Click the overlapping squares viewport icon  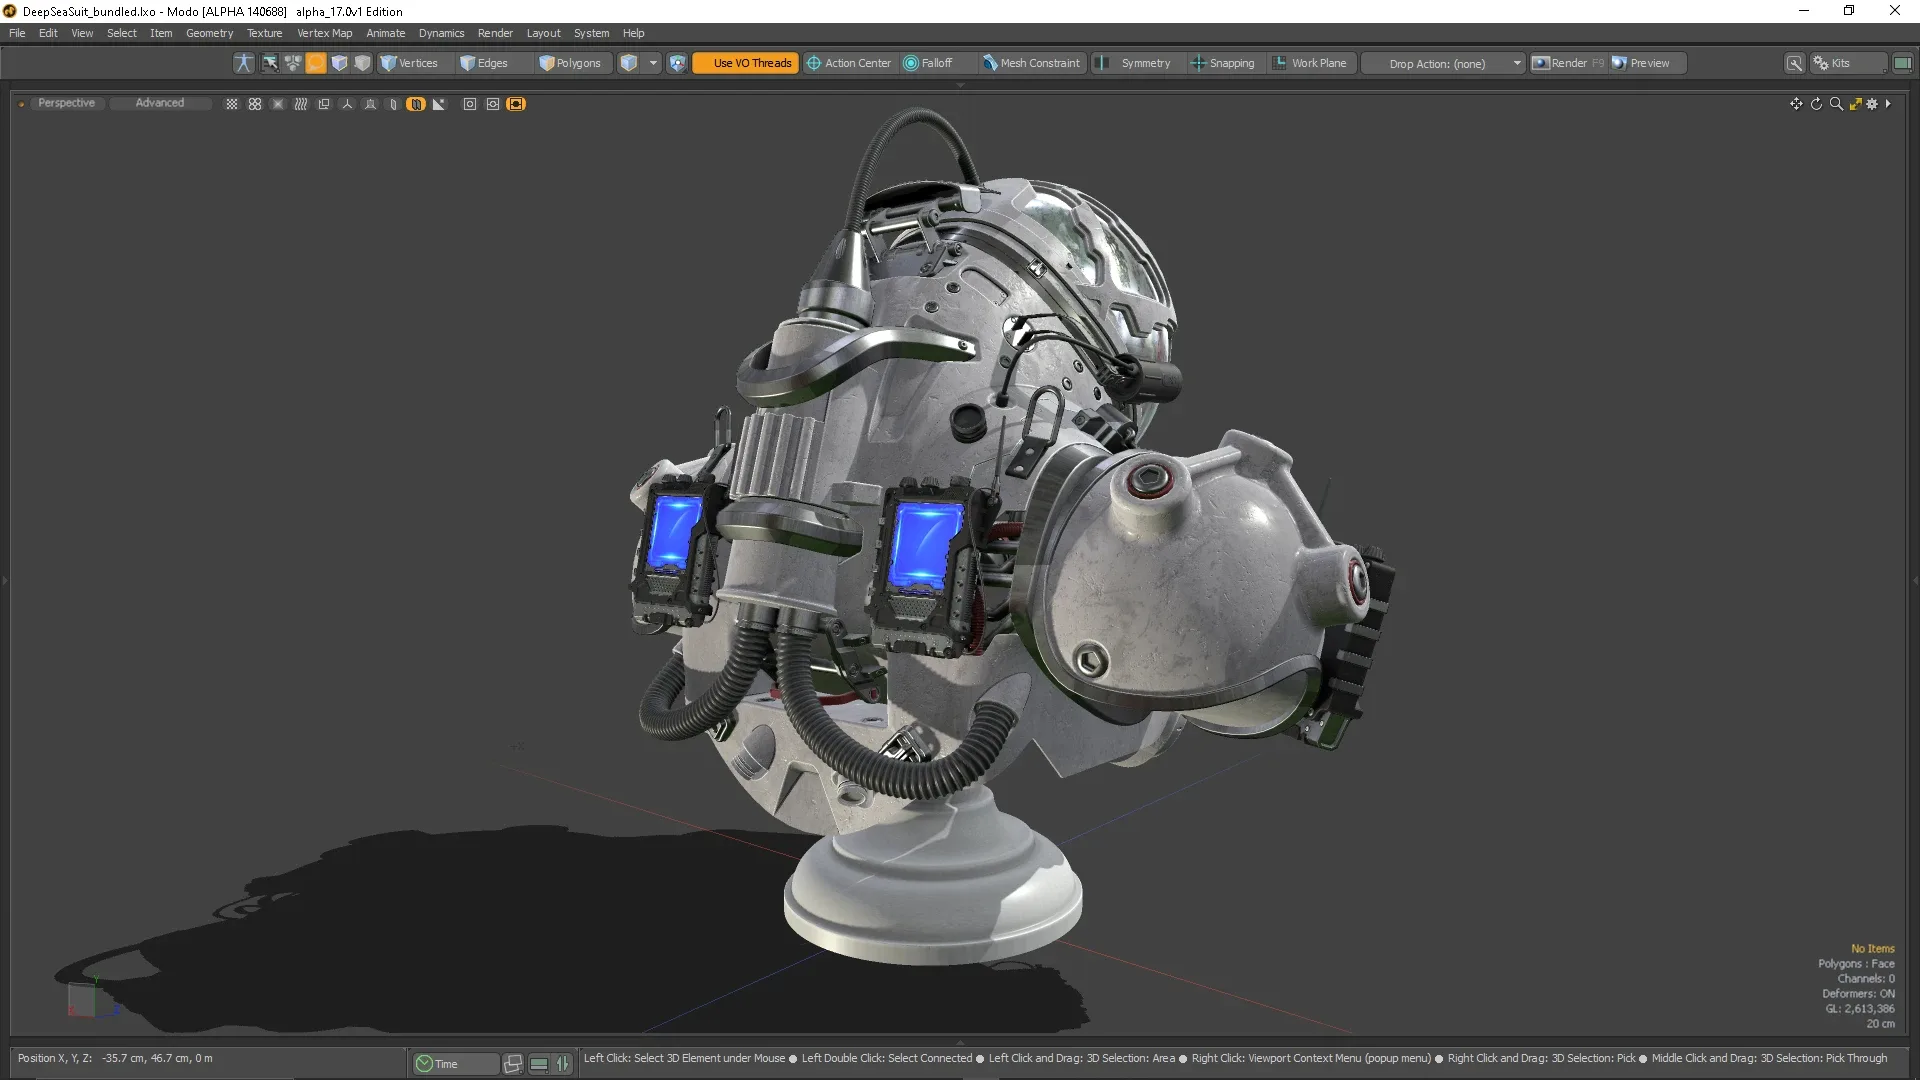(324, 104)
